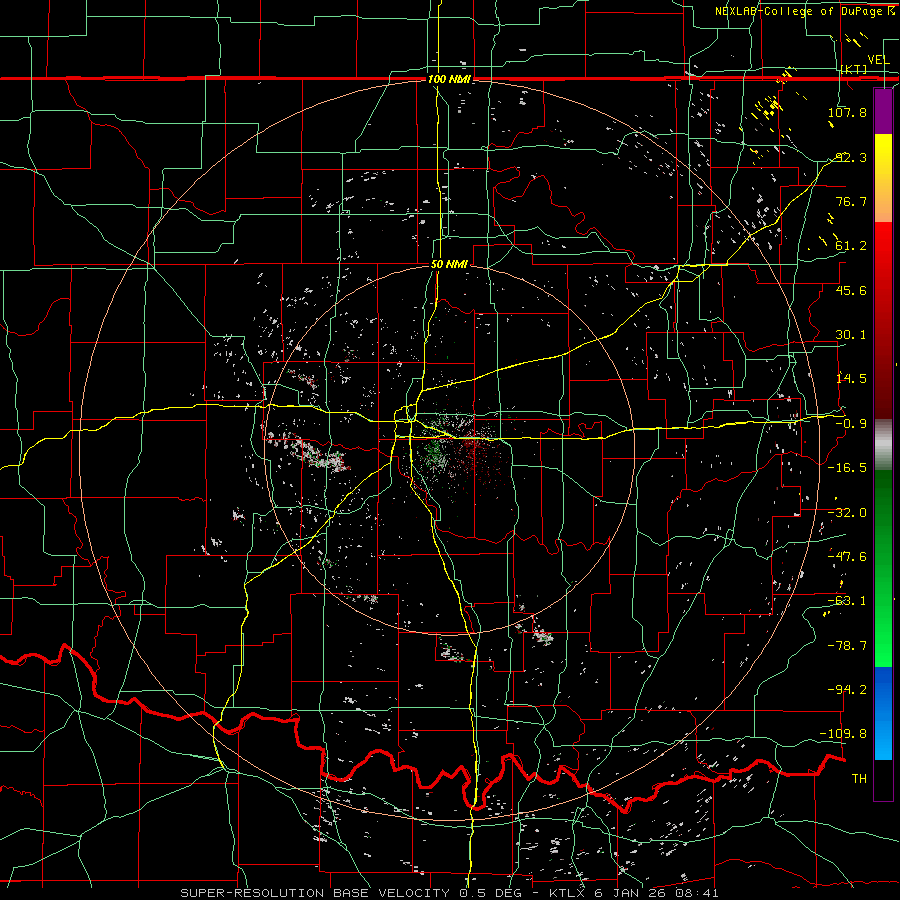
Task: Select the 30.1 scale value
Action: (850, 335)
